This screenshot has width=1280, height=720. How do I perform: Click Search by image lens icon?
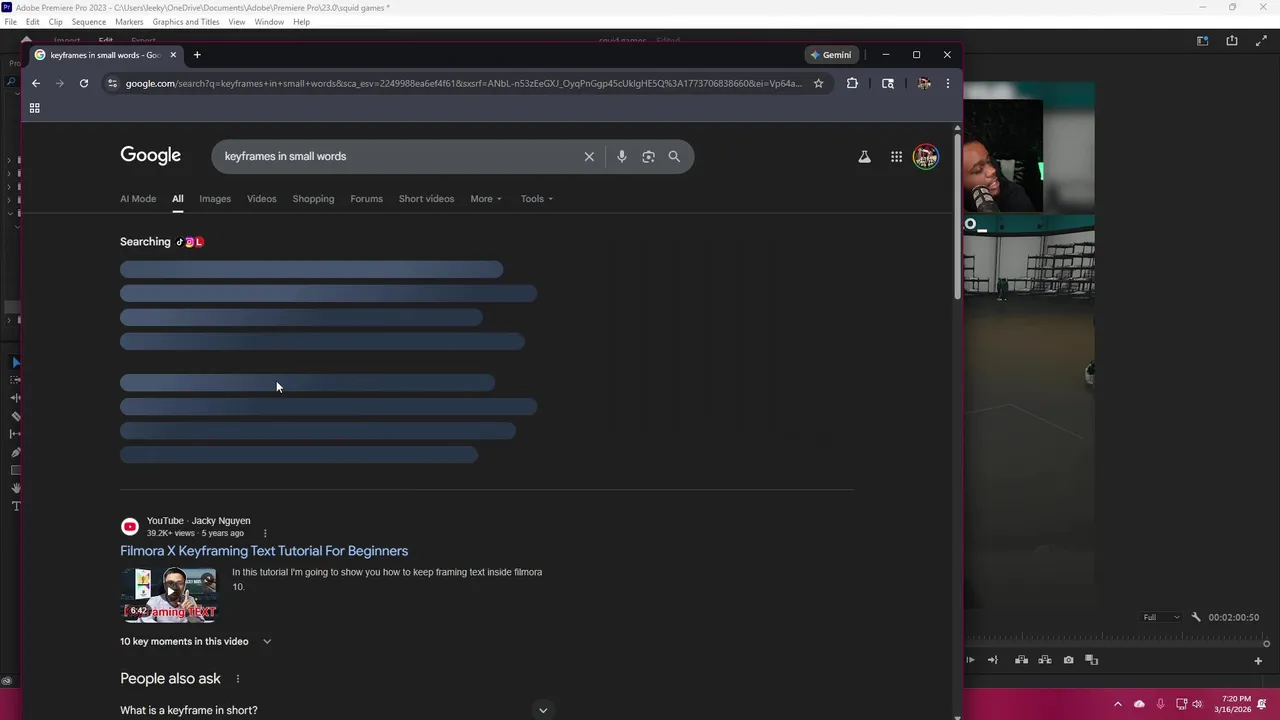pyautogui.click(x=648, y=156)
